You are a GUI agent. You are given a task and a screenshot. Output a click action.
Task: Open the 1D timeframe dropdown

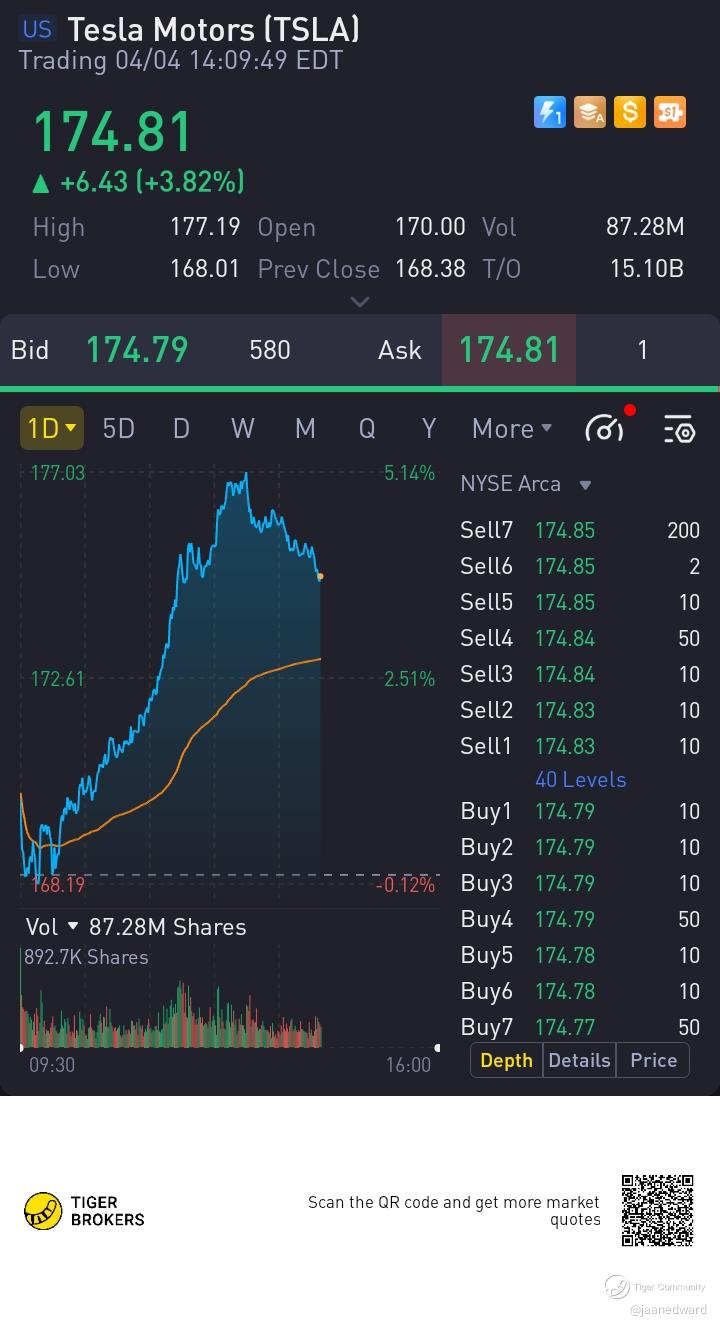tap(51, 428)
